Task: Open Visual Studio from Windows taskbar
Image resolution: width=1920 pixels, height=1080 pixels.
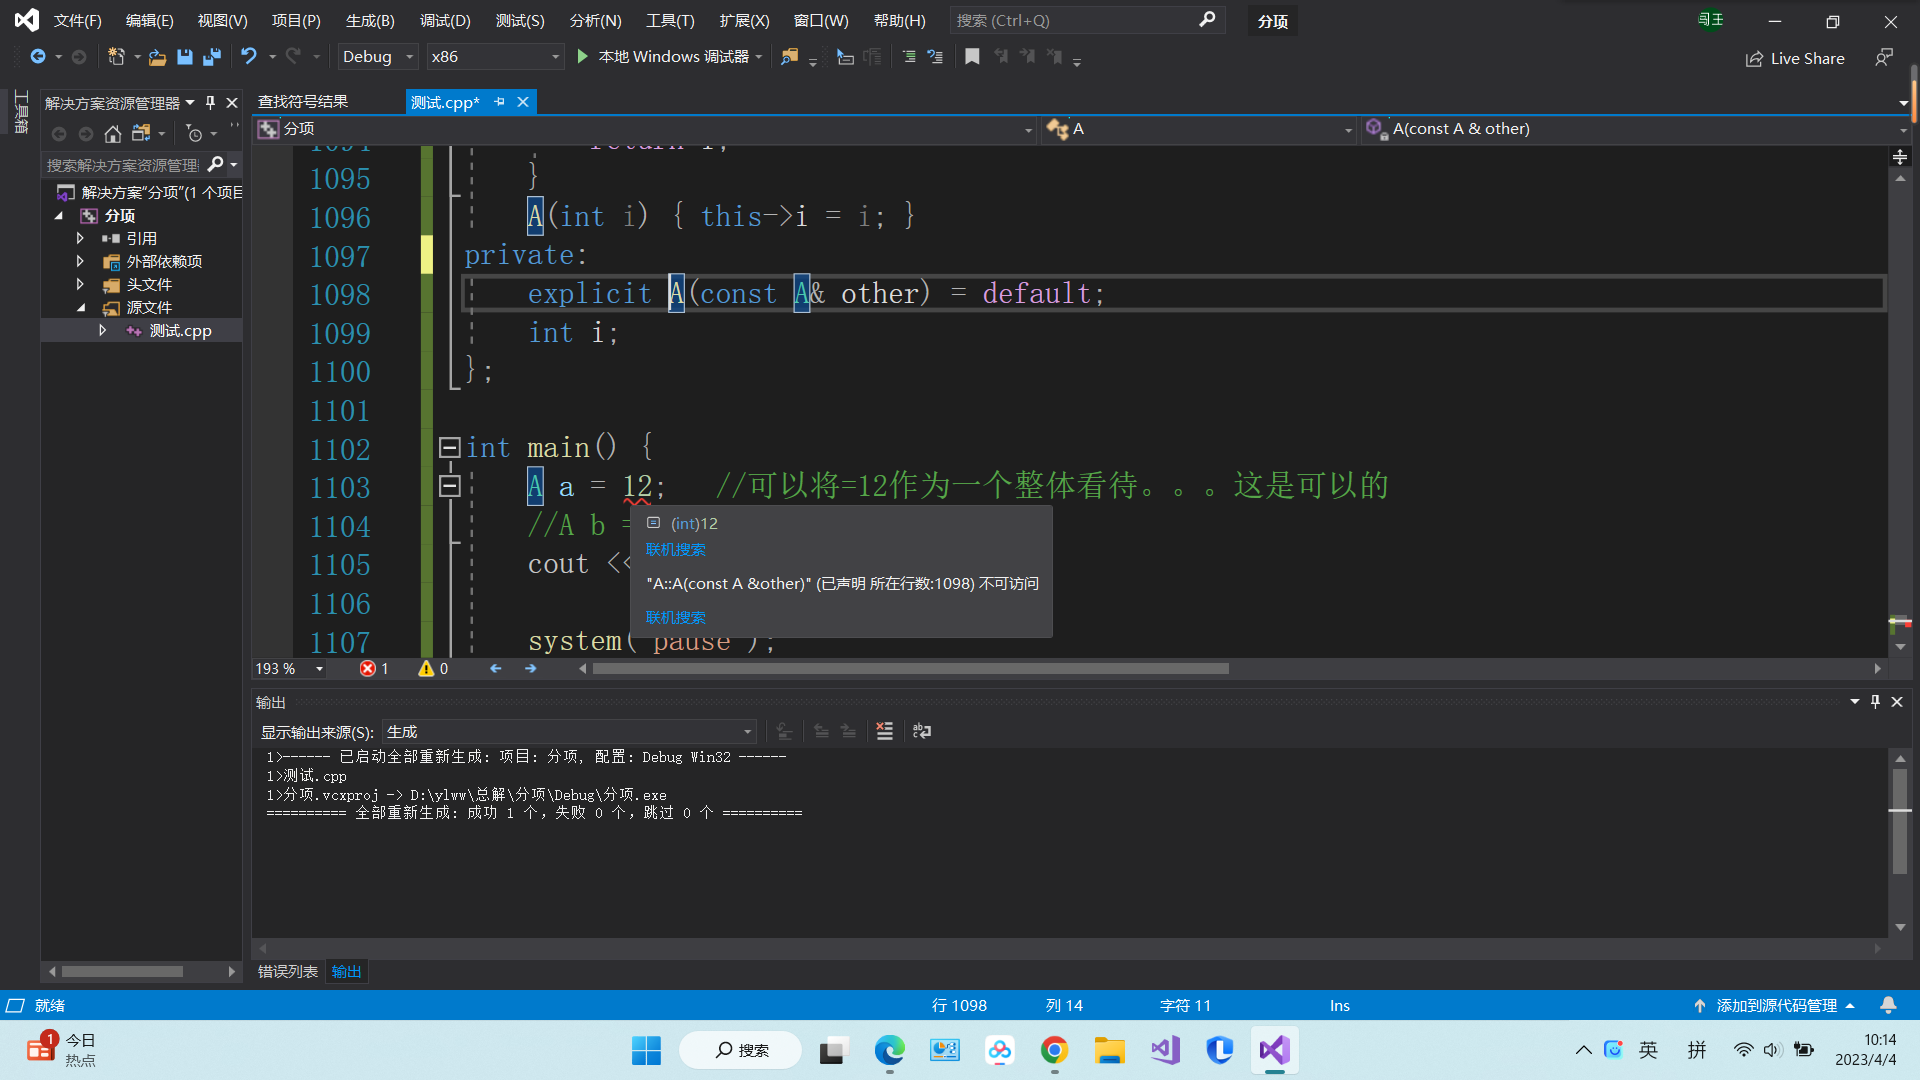Action: 1274,1050
